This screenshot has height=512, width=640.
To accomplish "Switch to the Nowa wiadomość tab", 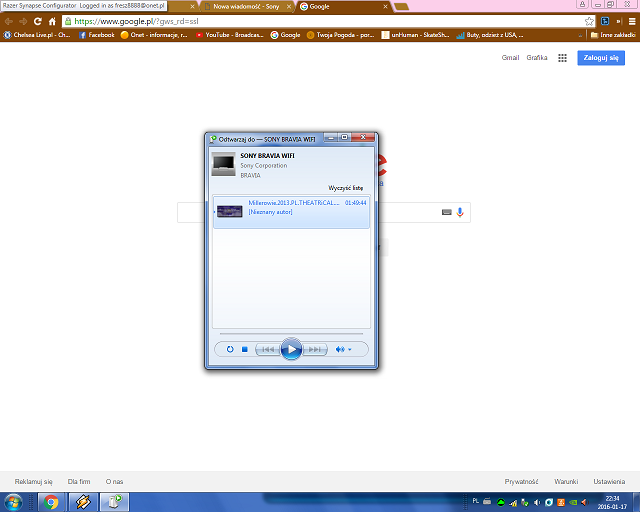I will [x=245, y=6].
